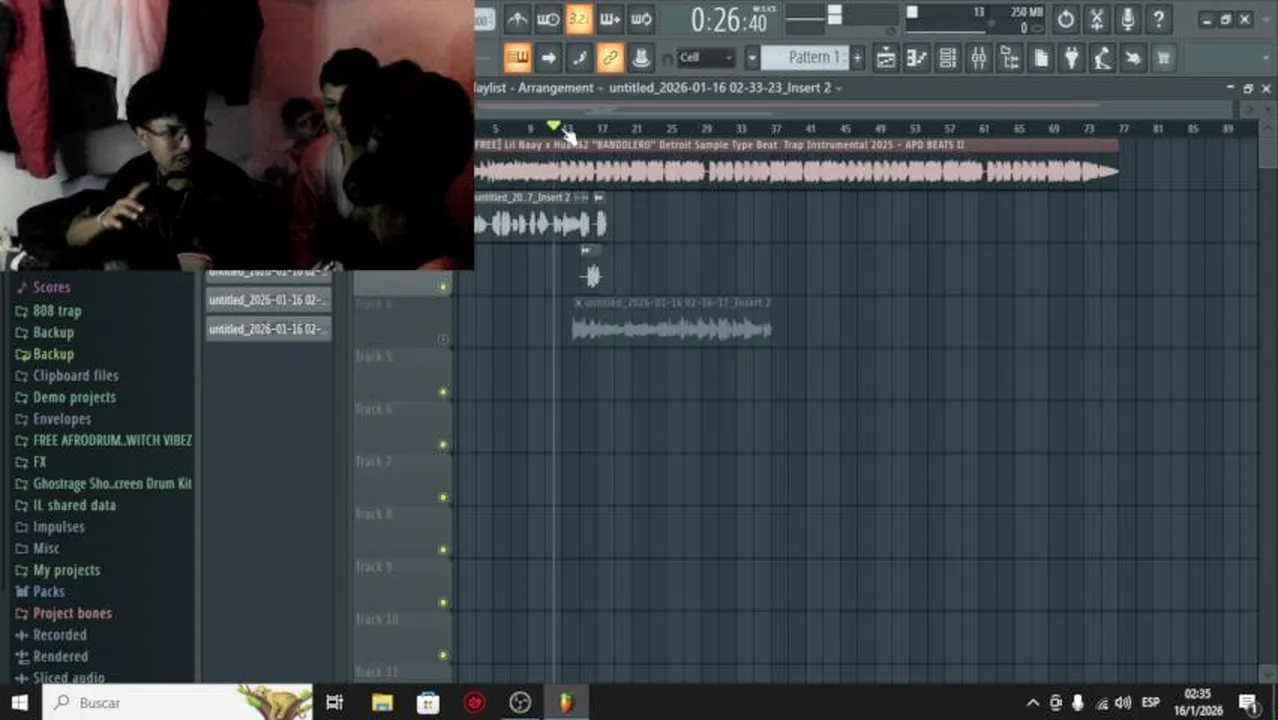This screenshot has height=720, width=1278.
Task: Click the scissors tools icon
Action: pyautogui.click(x=1097, y=19)
